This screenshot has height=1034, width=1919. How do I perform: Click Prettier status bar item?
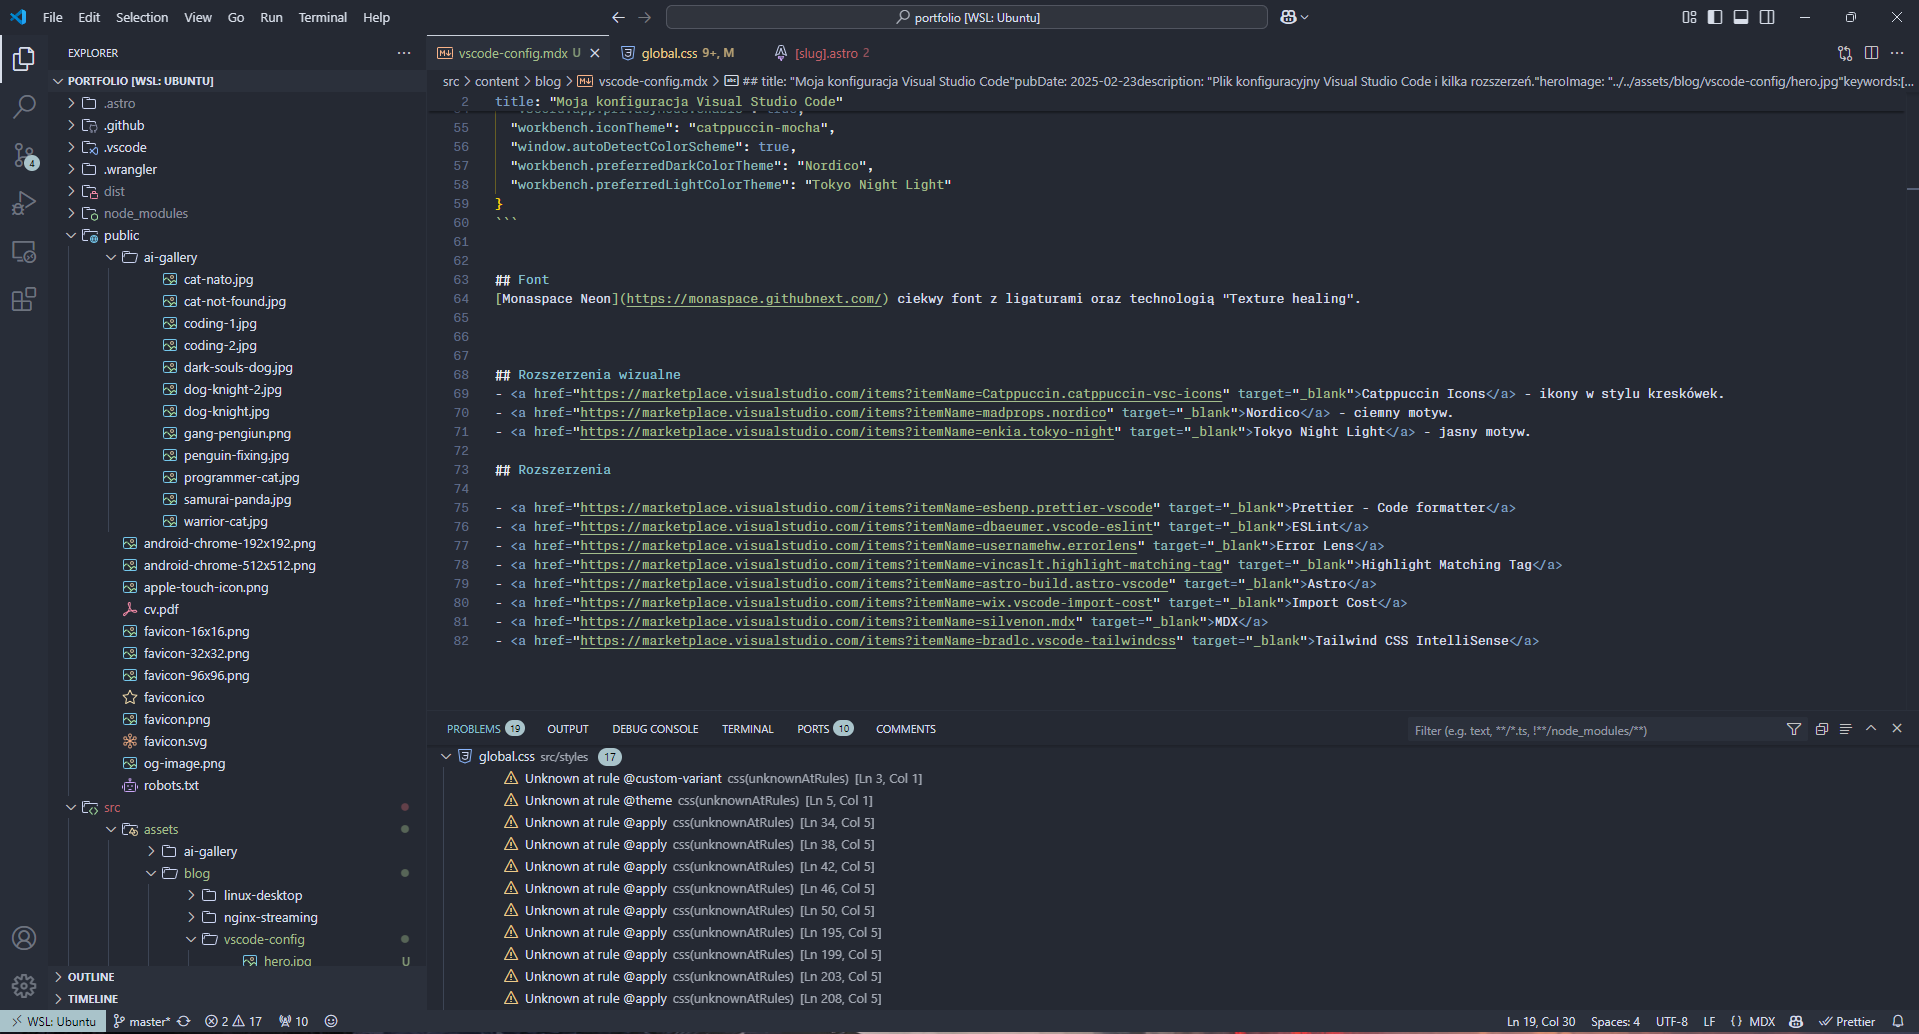click(1847, 1021)
